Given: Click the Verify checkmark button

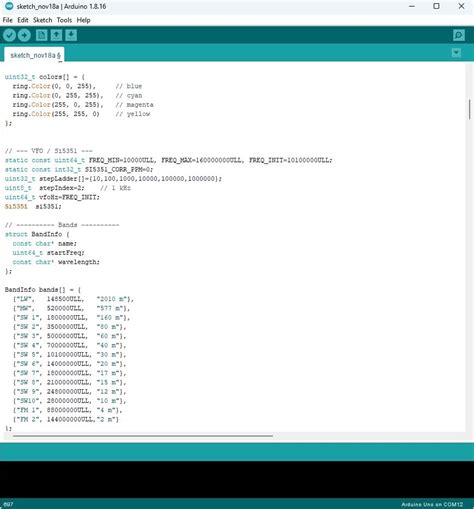Looking at the screenshot, I should (x=9, y=35).
